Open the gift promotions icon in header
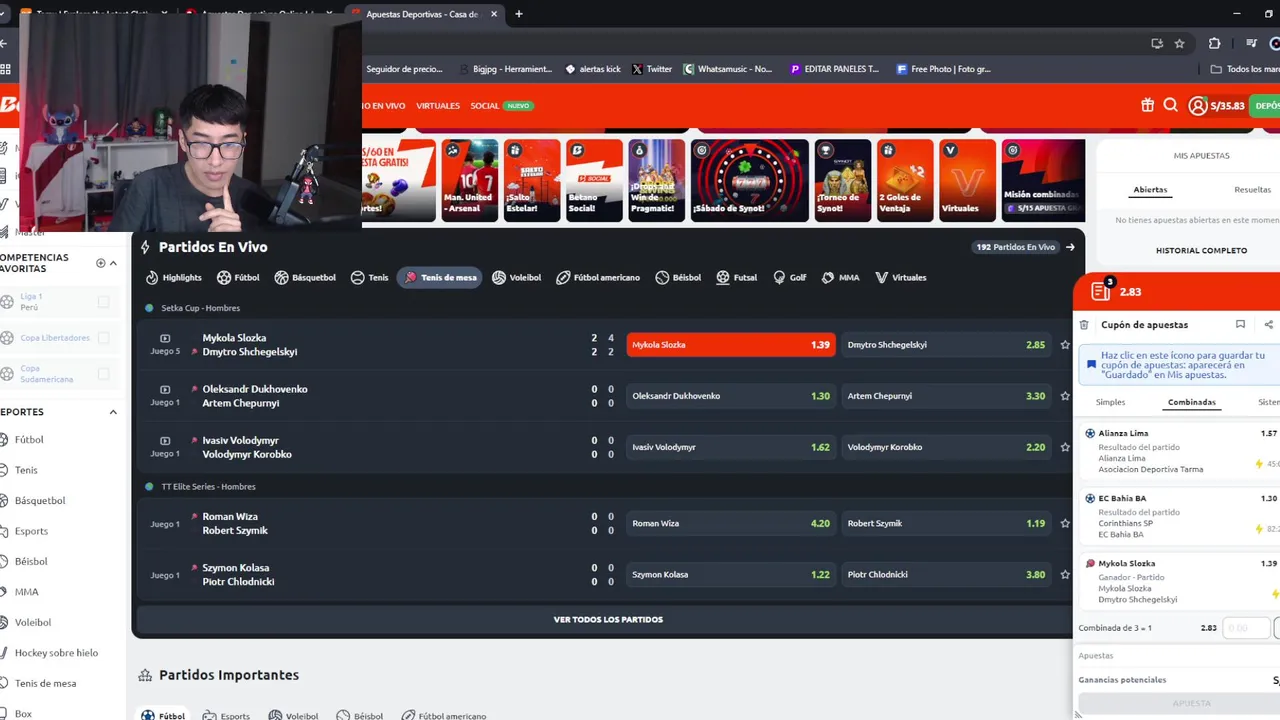1280x720 pixels. pos(1147,105)
